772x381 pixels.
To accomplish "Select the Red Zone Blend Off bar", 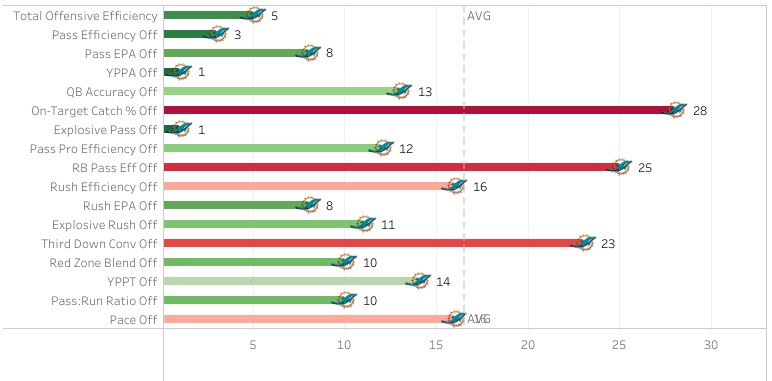I will 254,262.
